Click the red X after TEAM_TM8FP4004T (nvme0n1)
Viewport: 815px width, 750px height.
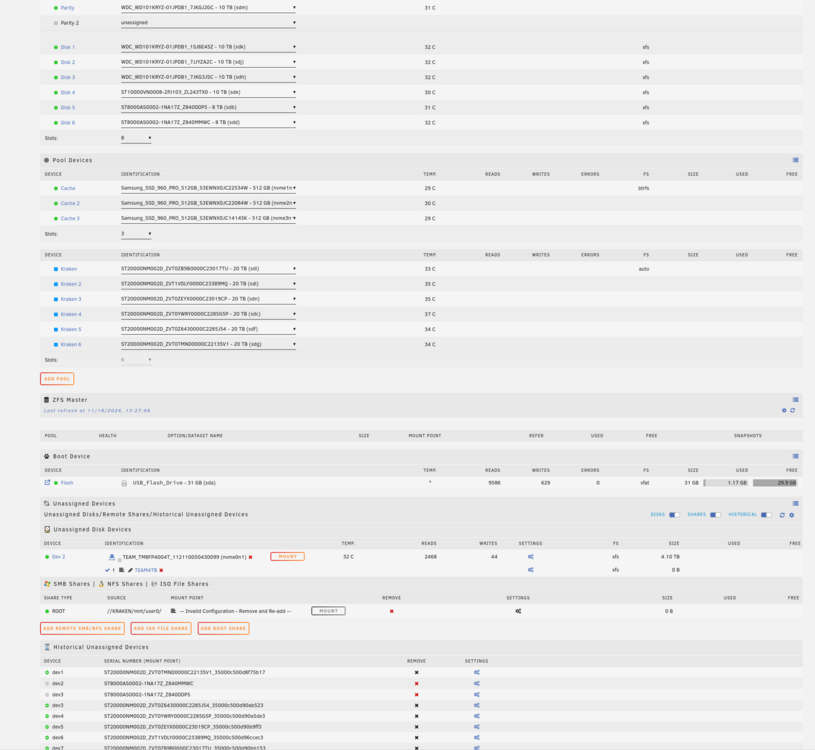tap(251, 557)
